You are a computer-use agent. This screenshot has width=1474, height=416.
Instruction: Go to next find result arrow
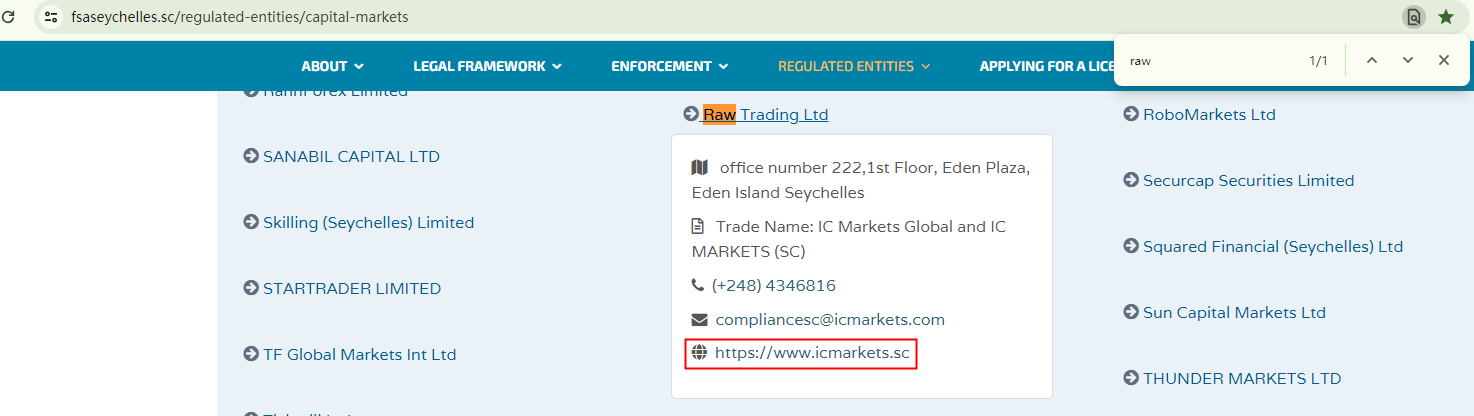pyautogui.click(x=1408, y=61)
